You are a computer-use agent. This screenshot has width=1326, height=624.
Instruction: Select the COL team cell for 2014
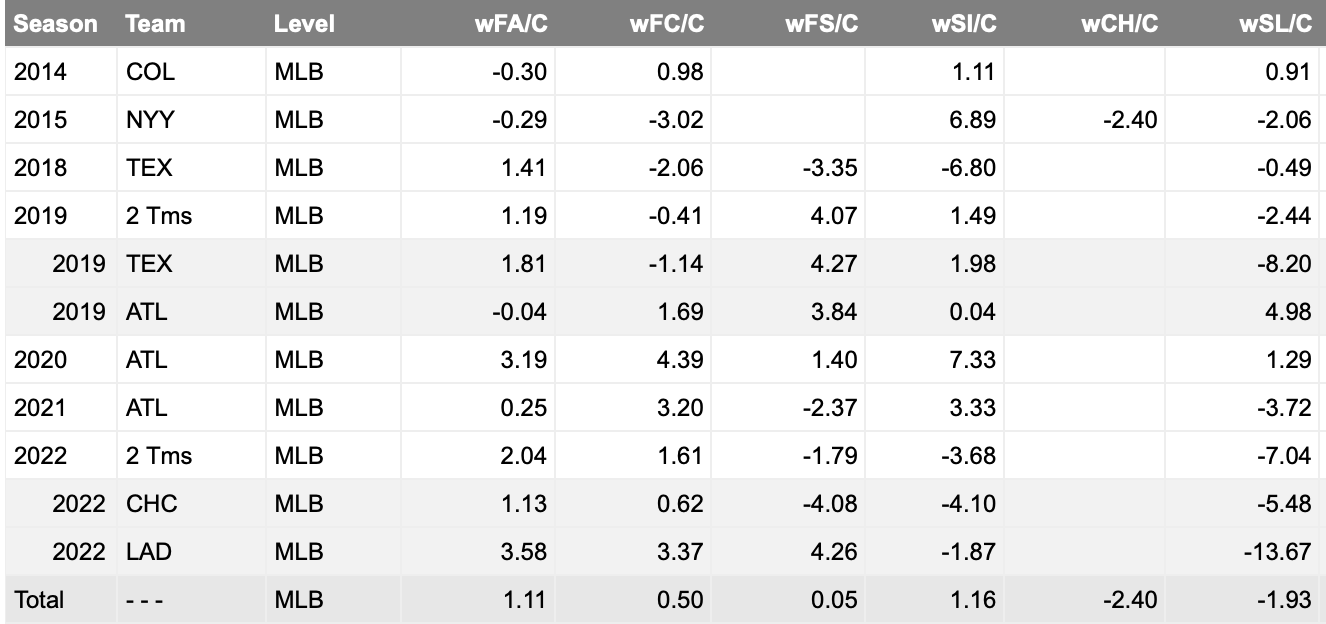click(x=148, y=71)
